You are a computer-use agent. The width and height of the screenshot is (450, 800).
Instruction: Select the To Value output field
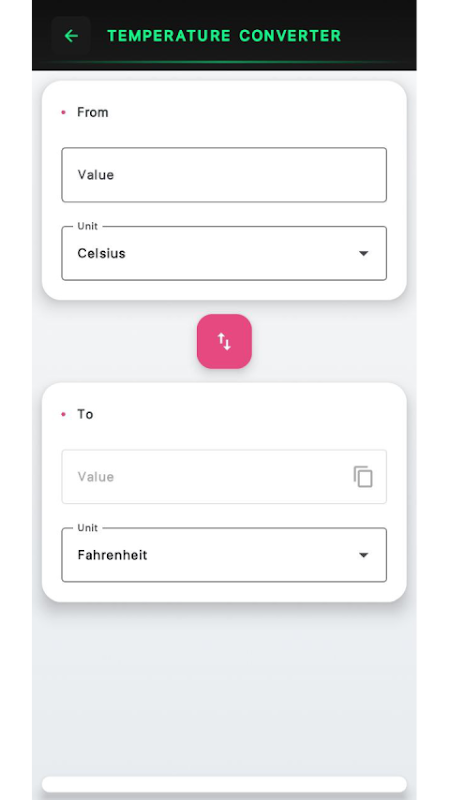[224, 477]
